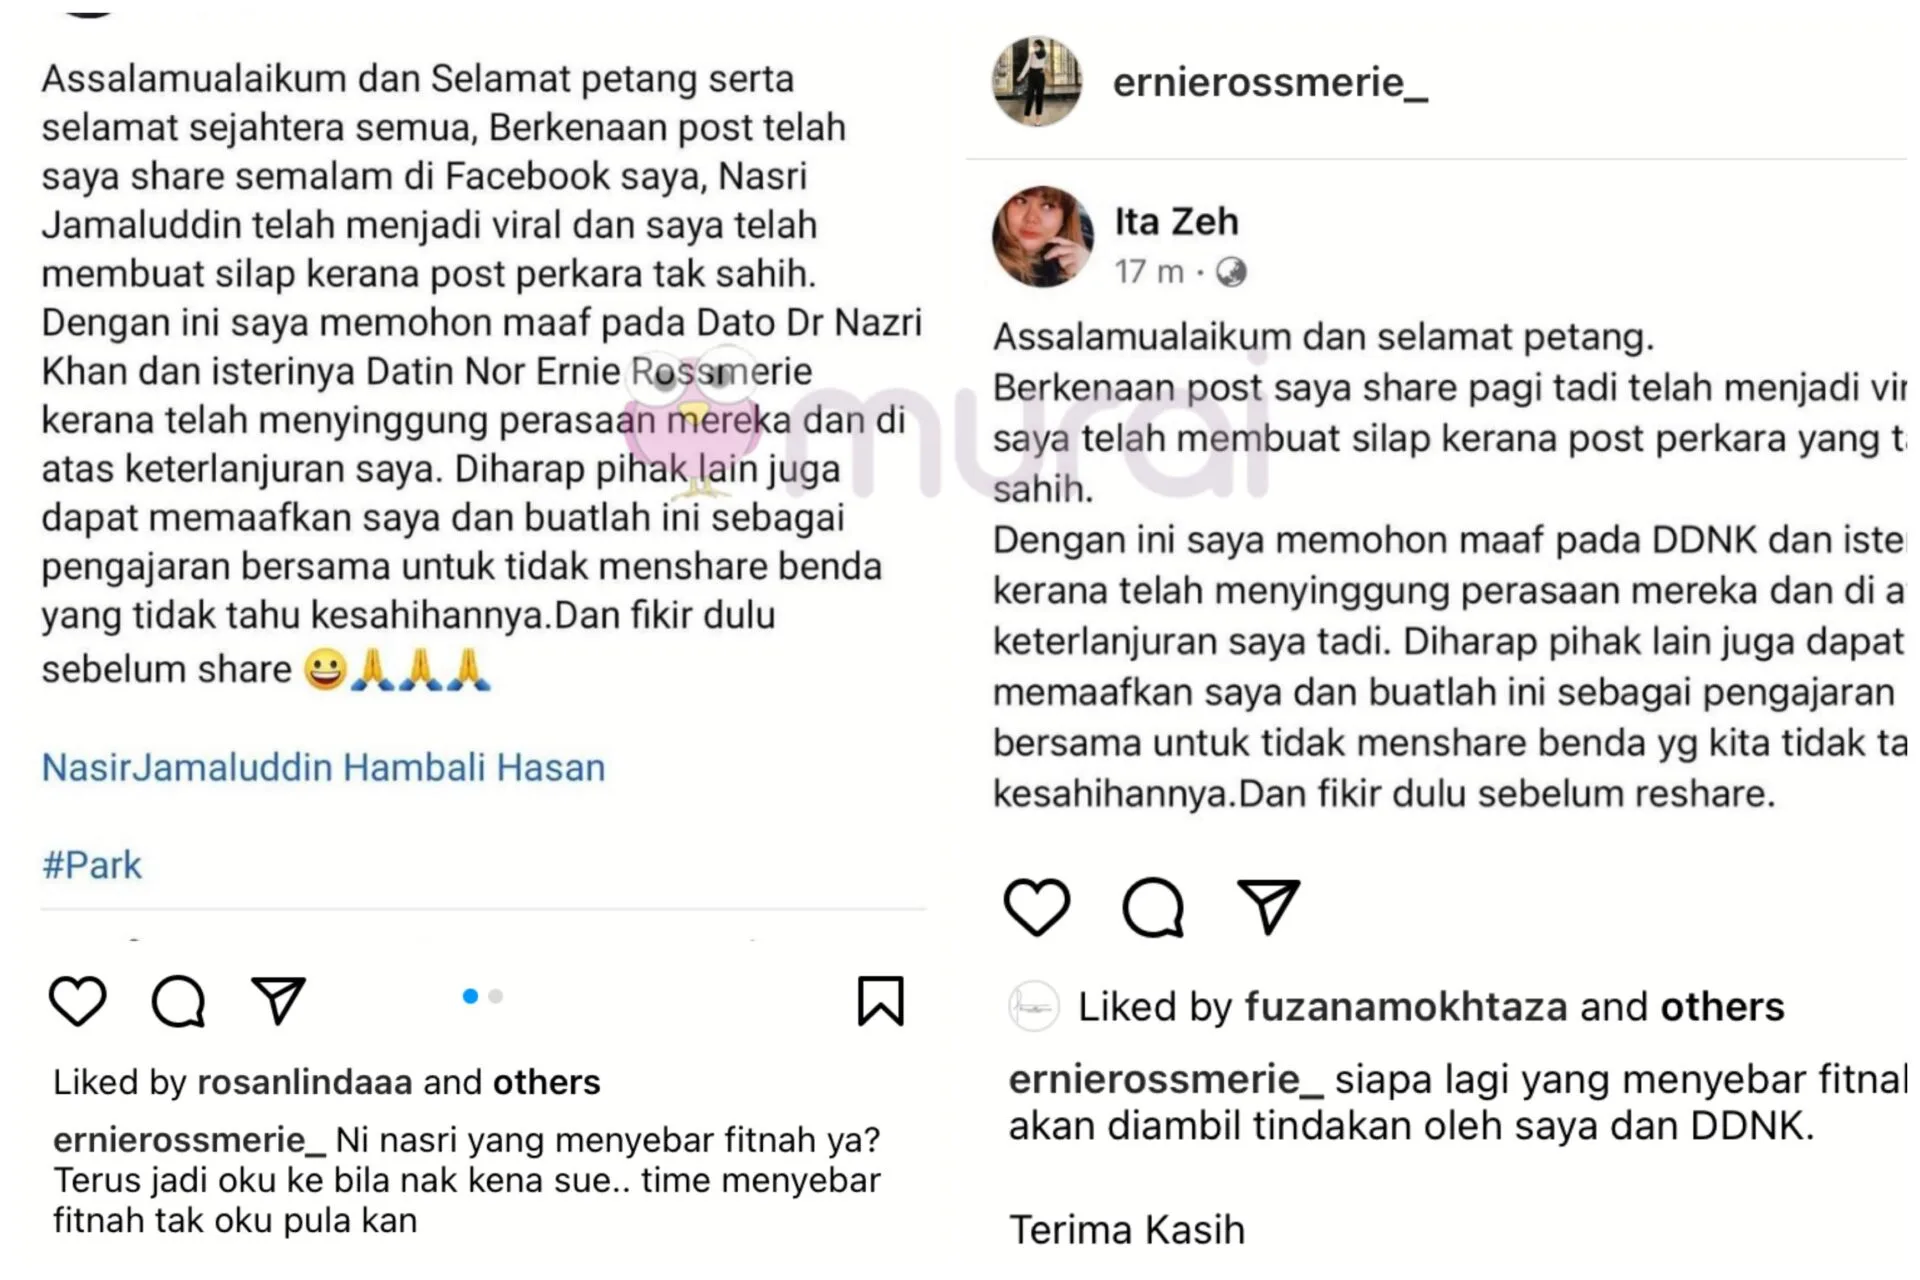Click the globe privacy icon beside 17 m
1920x1280 pixels.
pyautogui.click(x=1231, y=272)
